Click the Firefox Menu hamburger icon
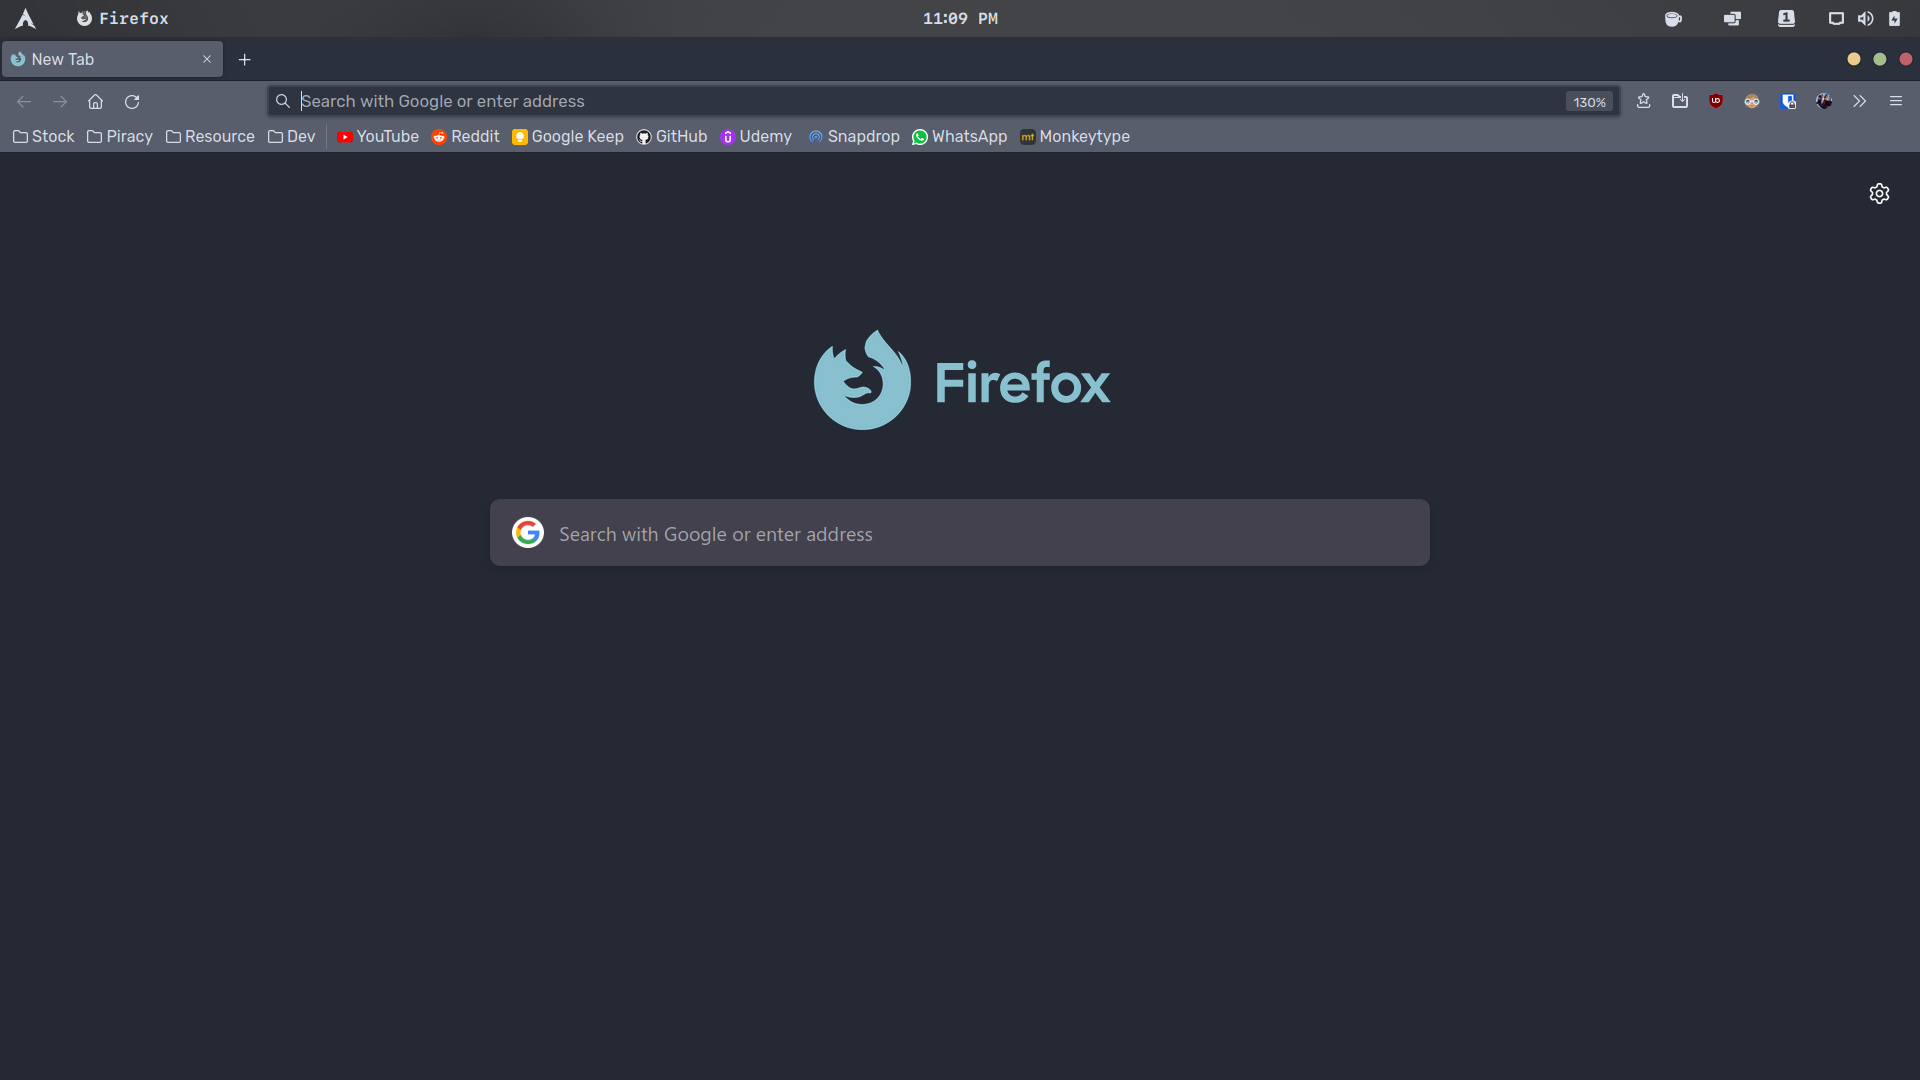Screen dimensions: 1920x1080 coord(1896,102)
